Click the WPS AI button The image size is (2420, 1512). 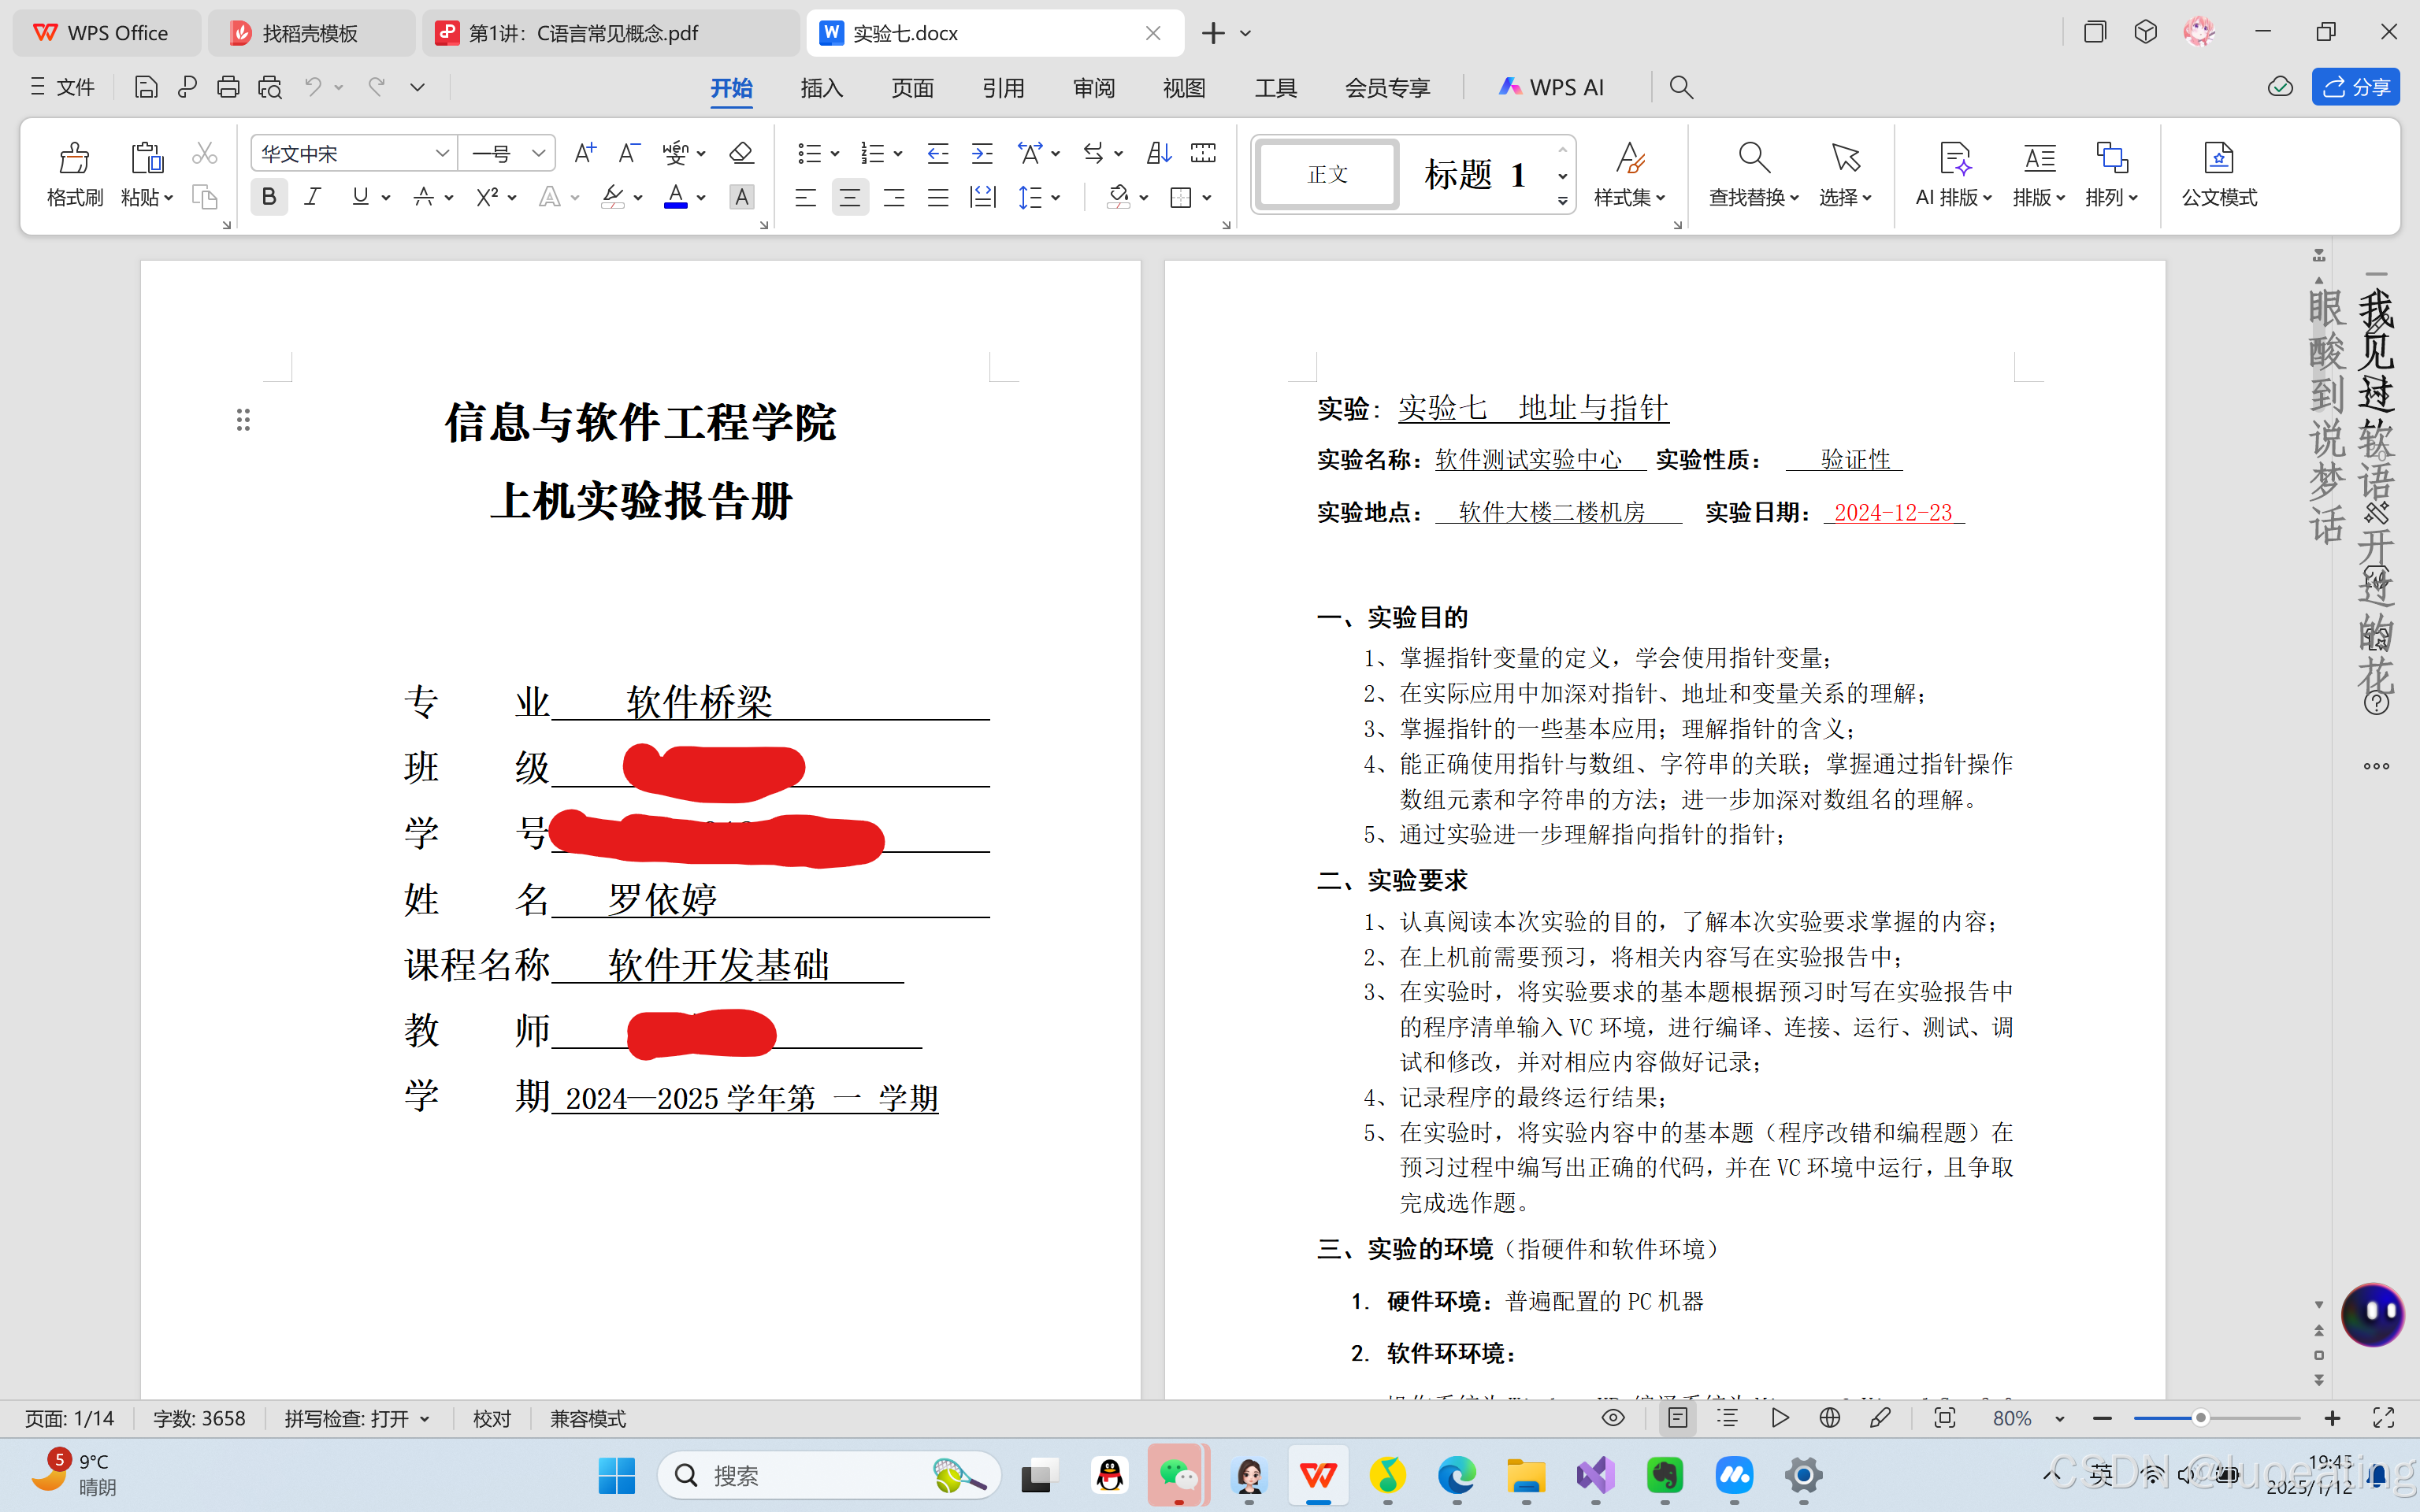pos(1552,88)
